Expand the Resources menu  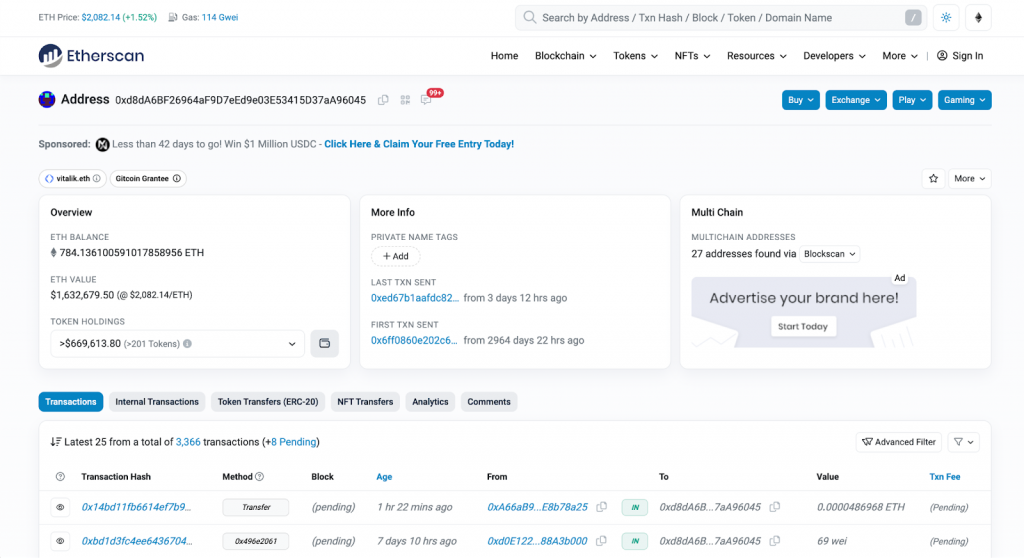click(x=757, y=56)
